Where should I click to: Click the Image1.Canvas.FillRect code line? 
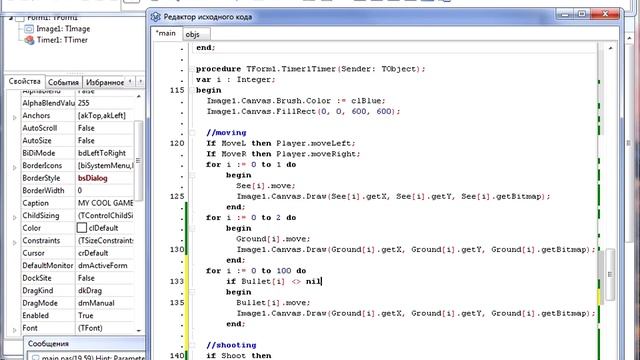pyautogui.click(x=303, y=111)
